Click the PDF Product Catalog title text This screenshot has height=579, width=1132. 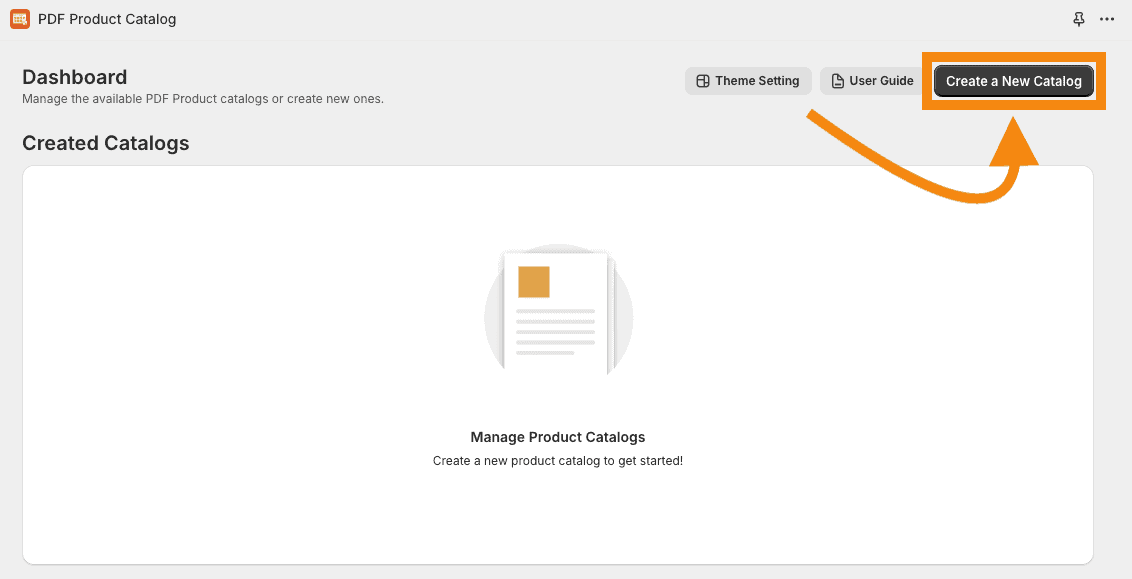[x=107, y=19]
